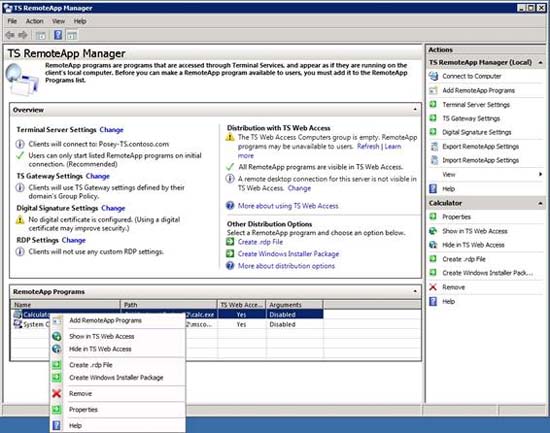Open More about using TS Web Access link

point(288,206)
